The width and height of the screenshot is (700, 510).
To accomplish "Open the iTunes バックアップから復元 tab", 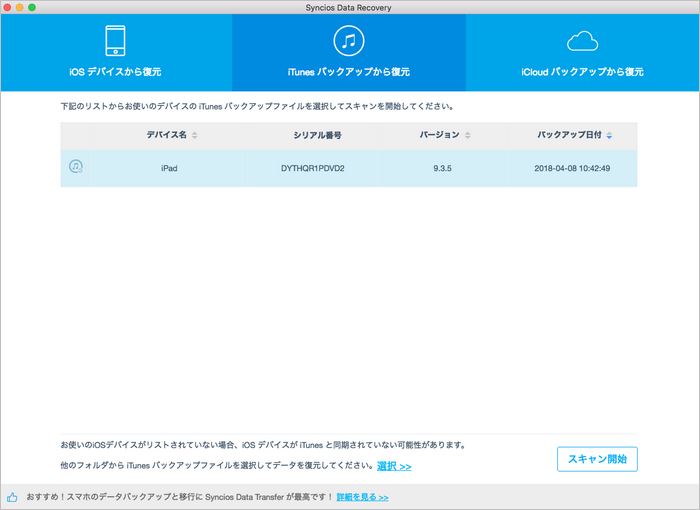I will click(x=349, y=53).
